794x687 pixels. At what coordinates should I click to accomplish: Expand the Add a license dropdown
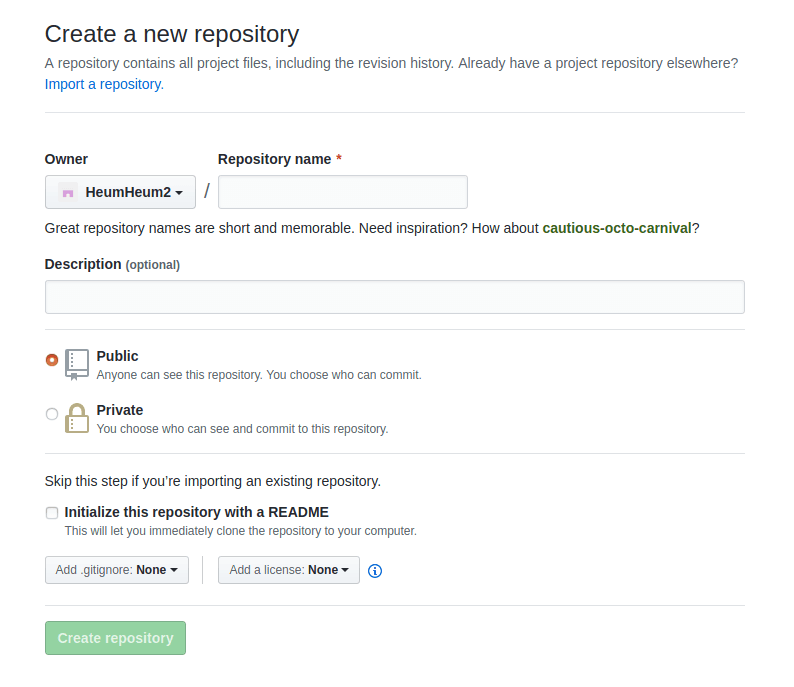tap(289, 570)
